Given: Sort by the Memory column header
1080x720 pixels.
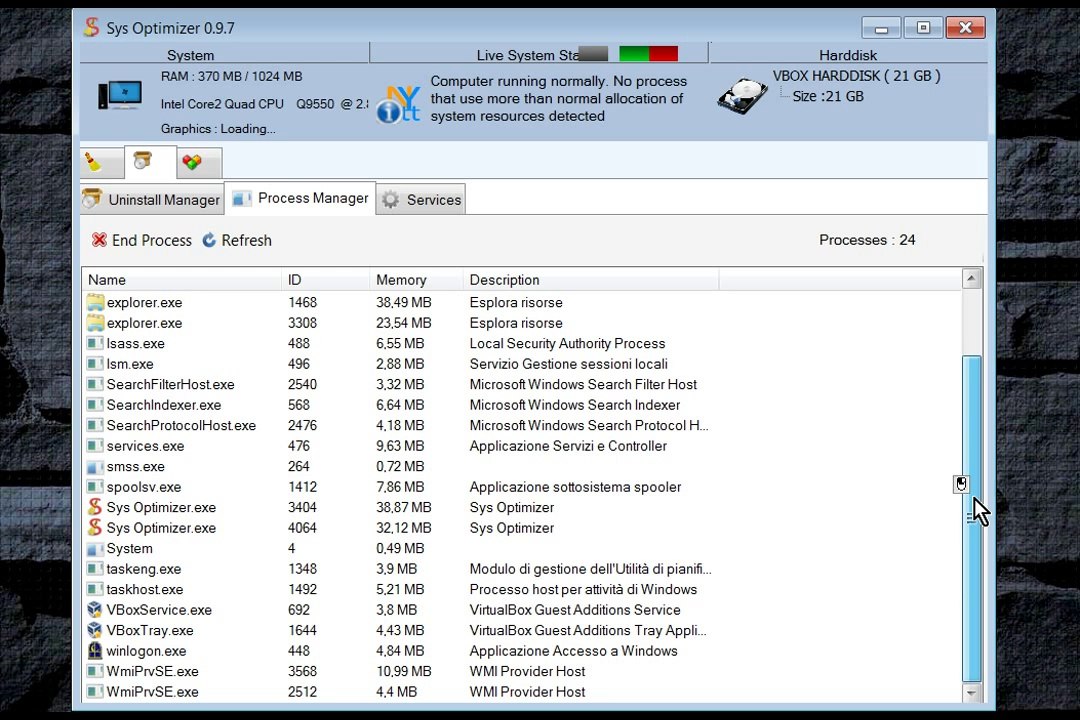Looking at the screenshot, I should coord(416,280).
